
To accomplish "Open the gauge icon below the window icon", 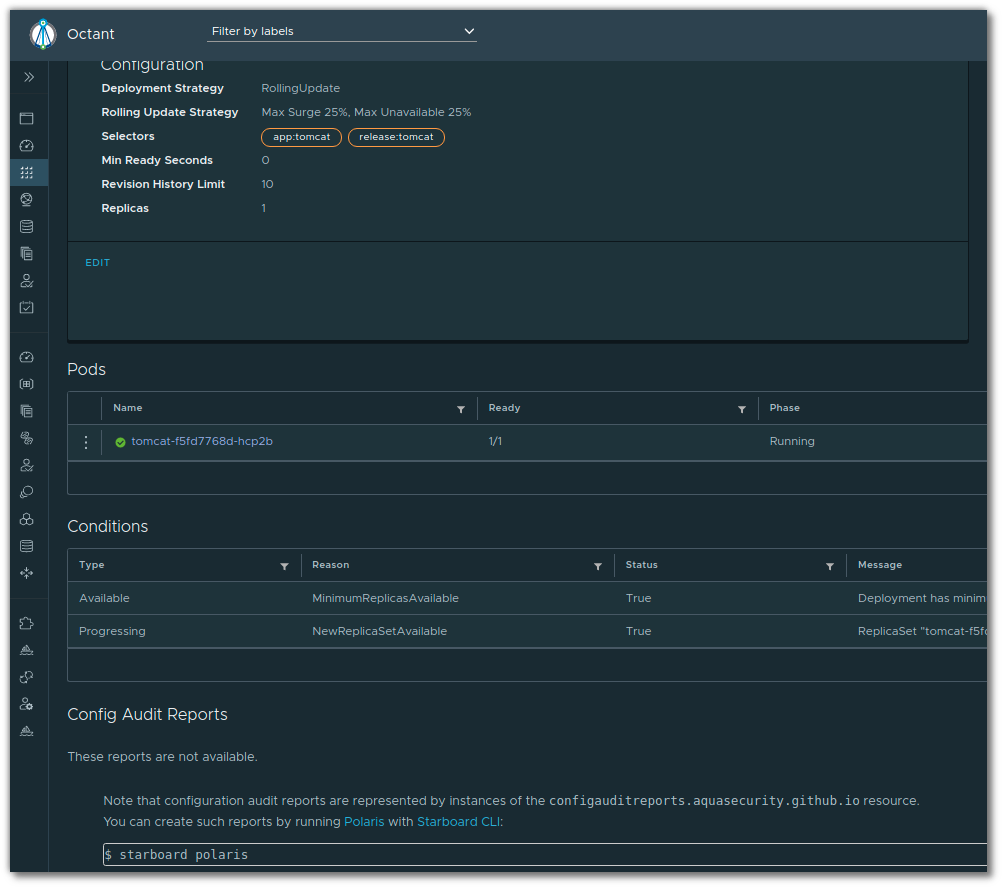I will 26,146.
